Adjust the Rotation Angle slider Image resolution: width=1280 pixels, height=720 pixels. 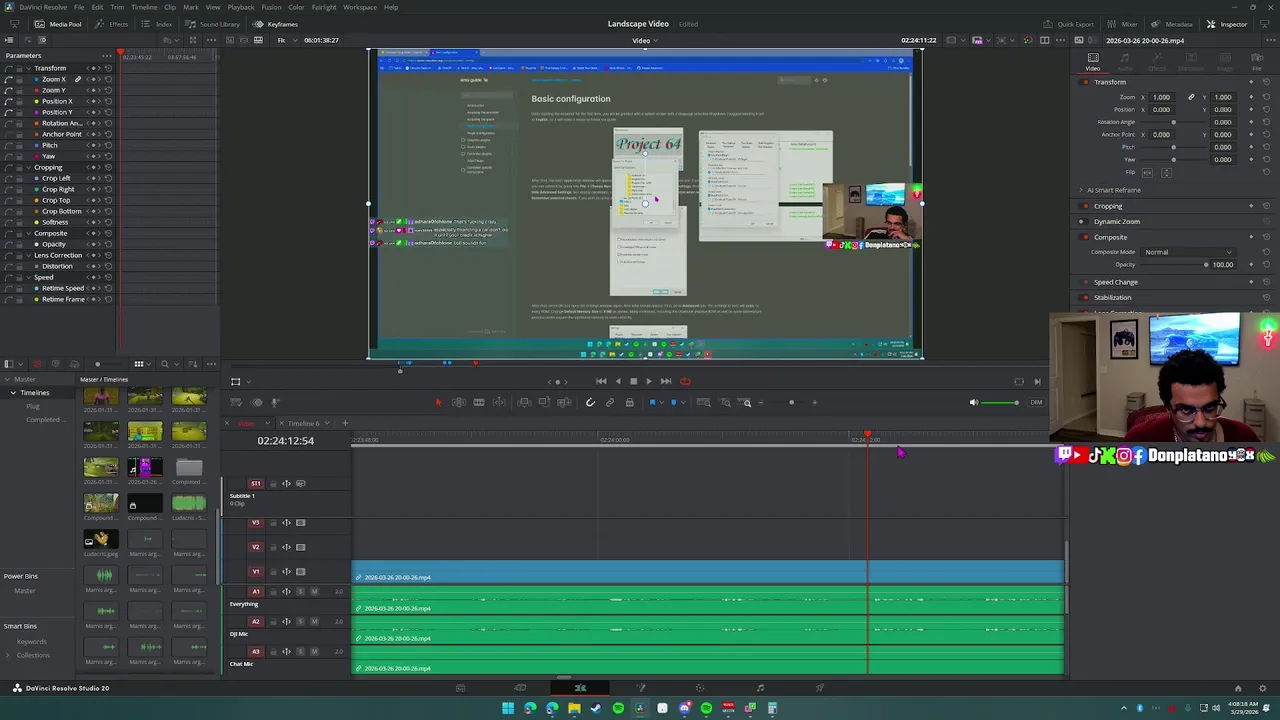pos(1173,122)
